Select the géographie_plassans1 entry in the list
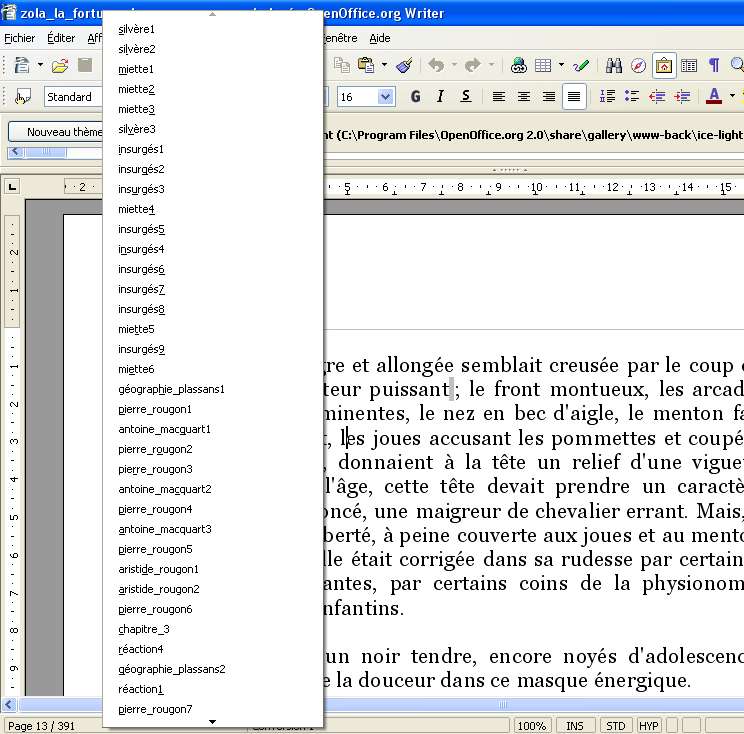The width and height of the screenshot is (744, 734). point(171,389)
